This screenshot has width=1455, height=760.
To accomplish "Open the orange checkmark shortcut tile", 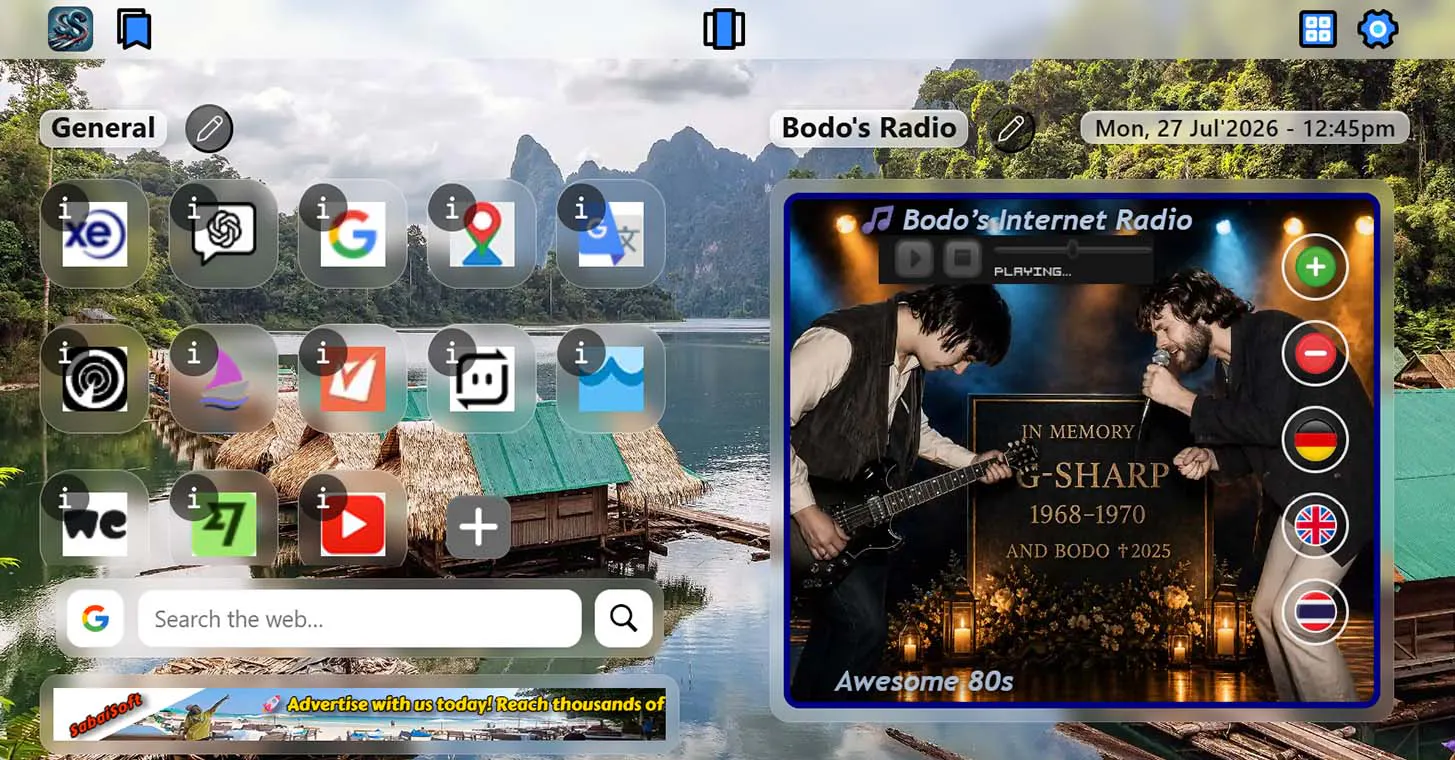I will 353,379.
